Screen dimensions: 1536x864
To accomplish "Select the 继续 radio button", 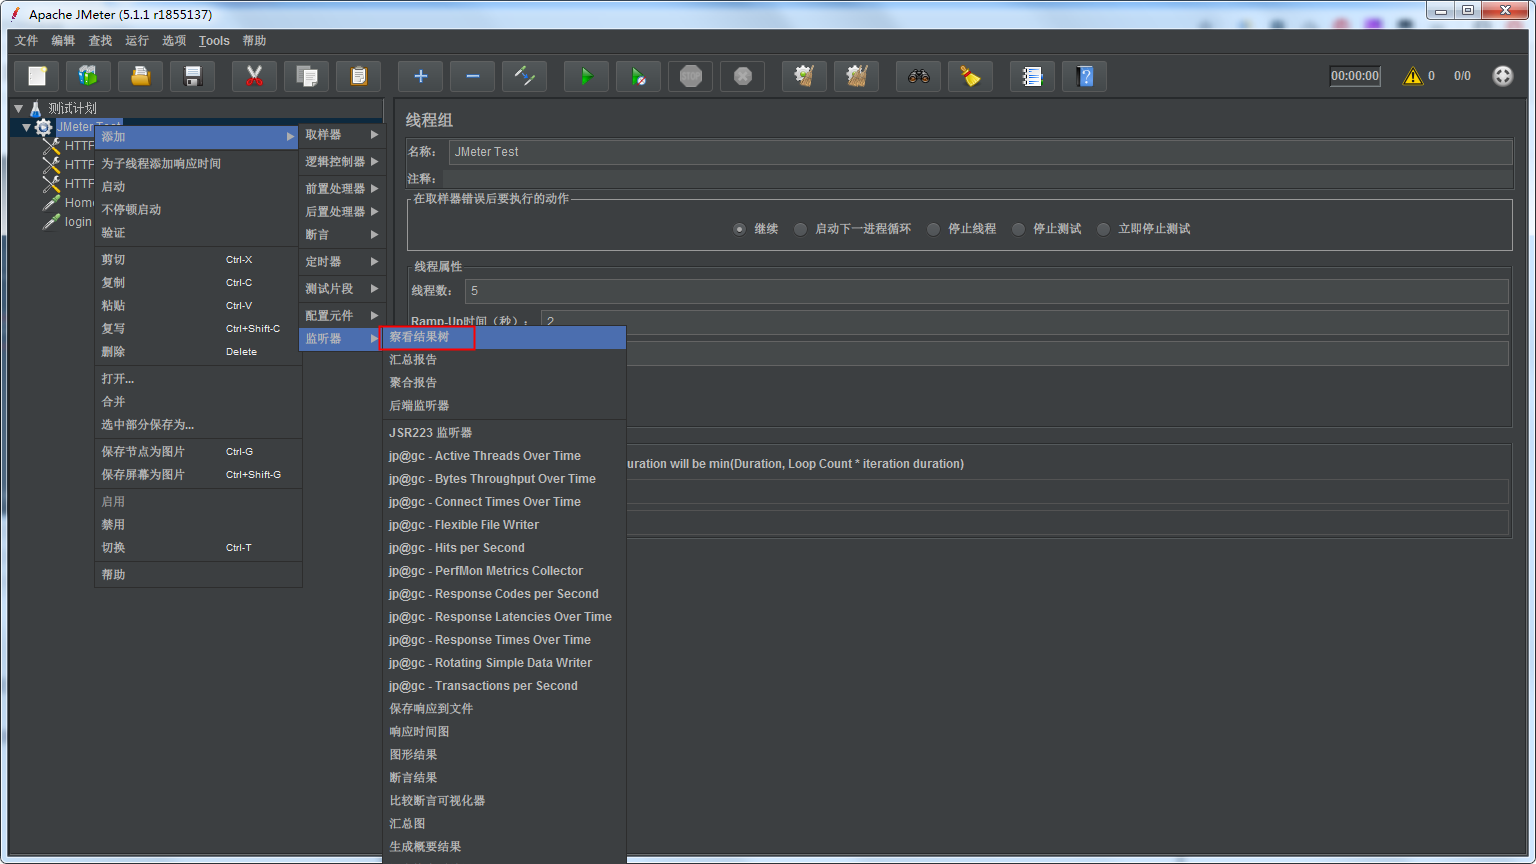I will pos(739,229).
